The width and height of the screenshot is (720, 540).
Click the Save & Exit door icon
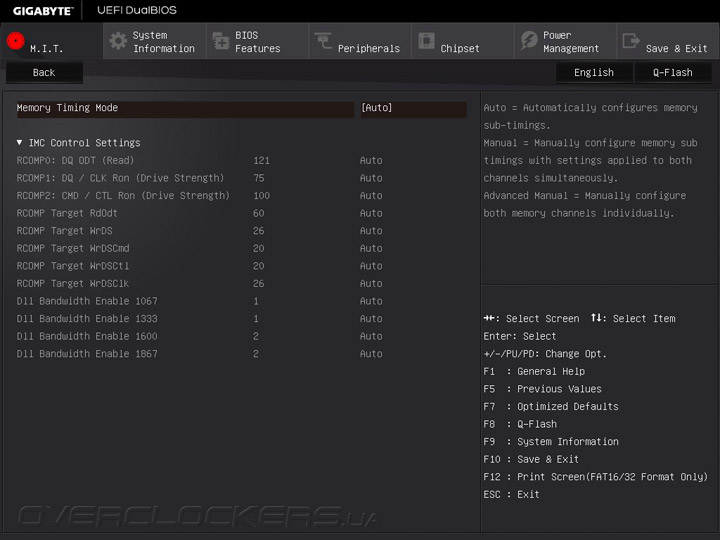(631, 41)
